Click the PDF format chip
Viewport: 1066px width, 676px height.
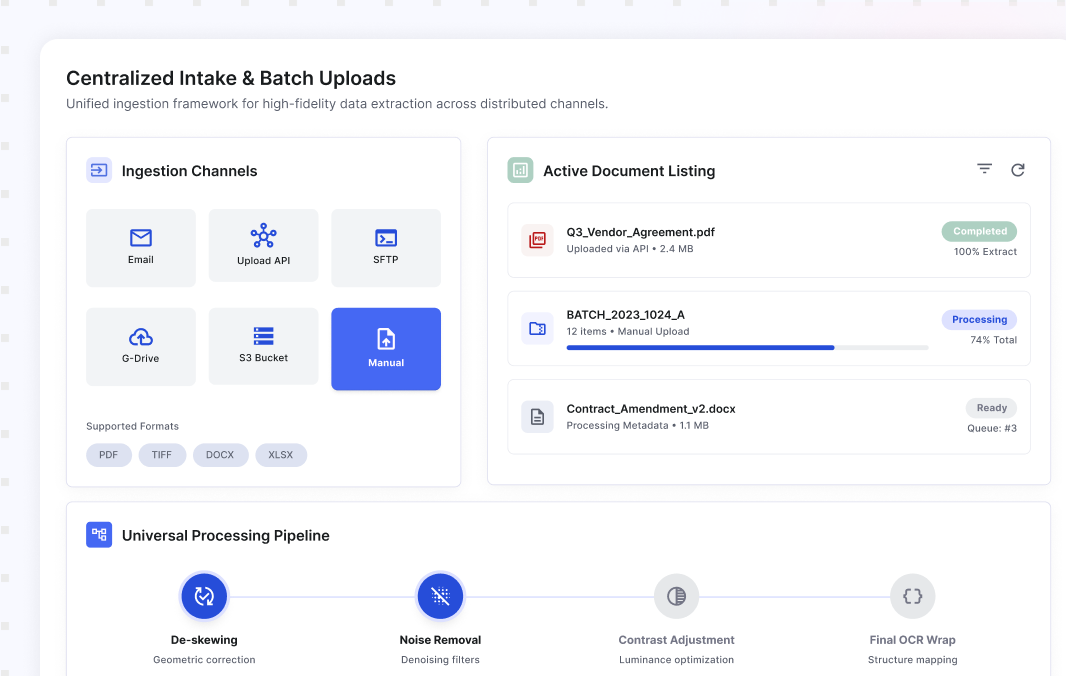pyautogui.click(x=109, y=455)
